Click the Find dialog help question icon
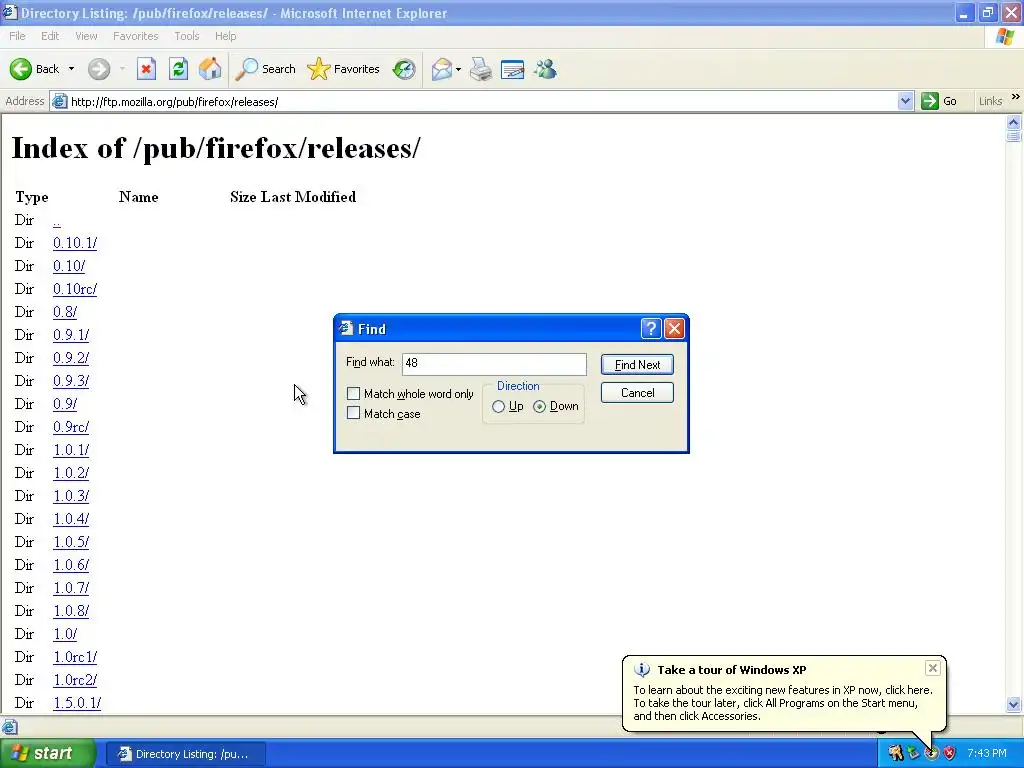Viewport: 1024px width, 768px height. 650,328
